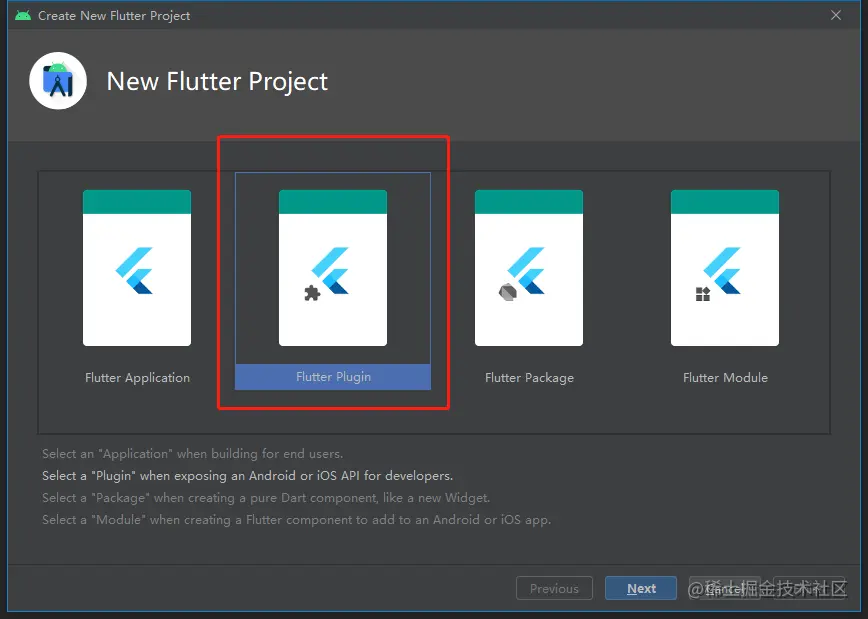Viewport: 868px width, 619px height.
Task: Click the Android Studio logo in header
Action: 58,81
